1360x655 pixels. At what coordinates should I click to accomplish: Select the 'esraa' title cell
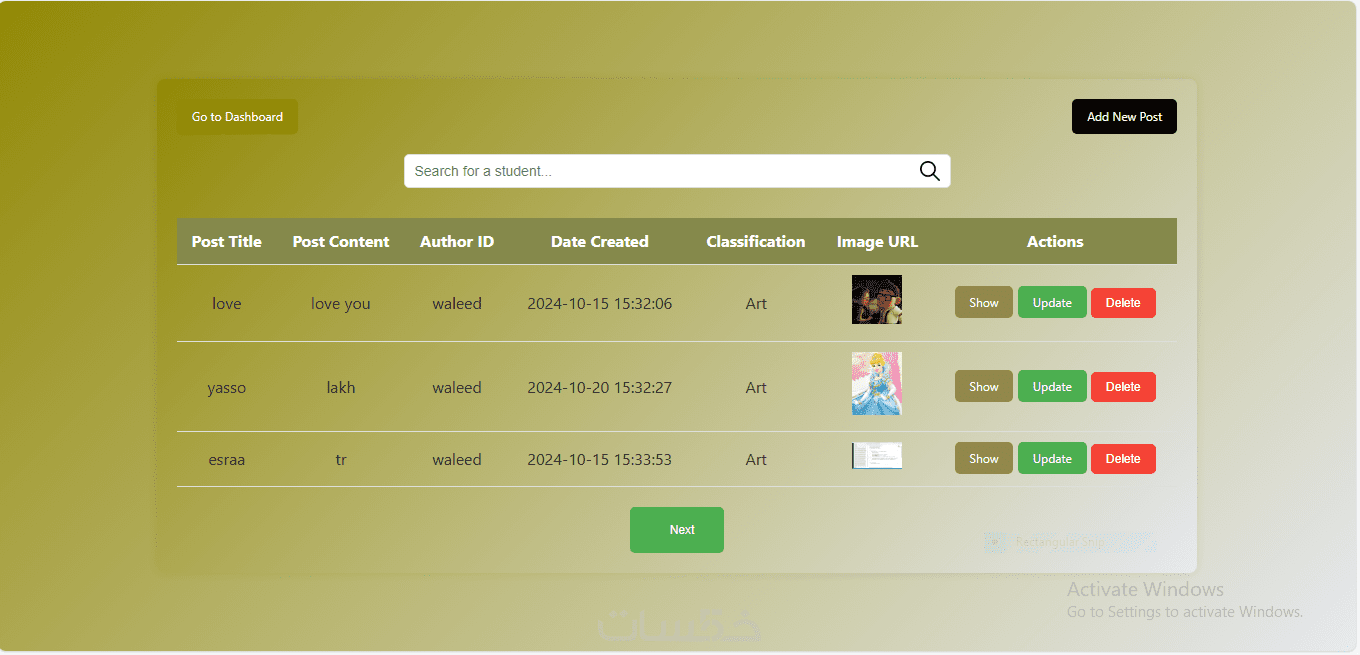click(x=227, y=459)
